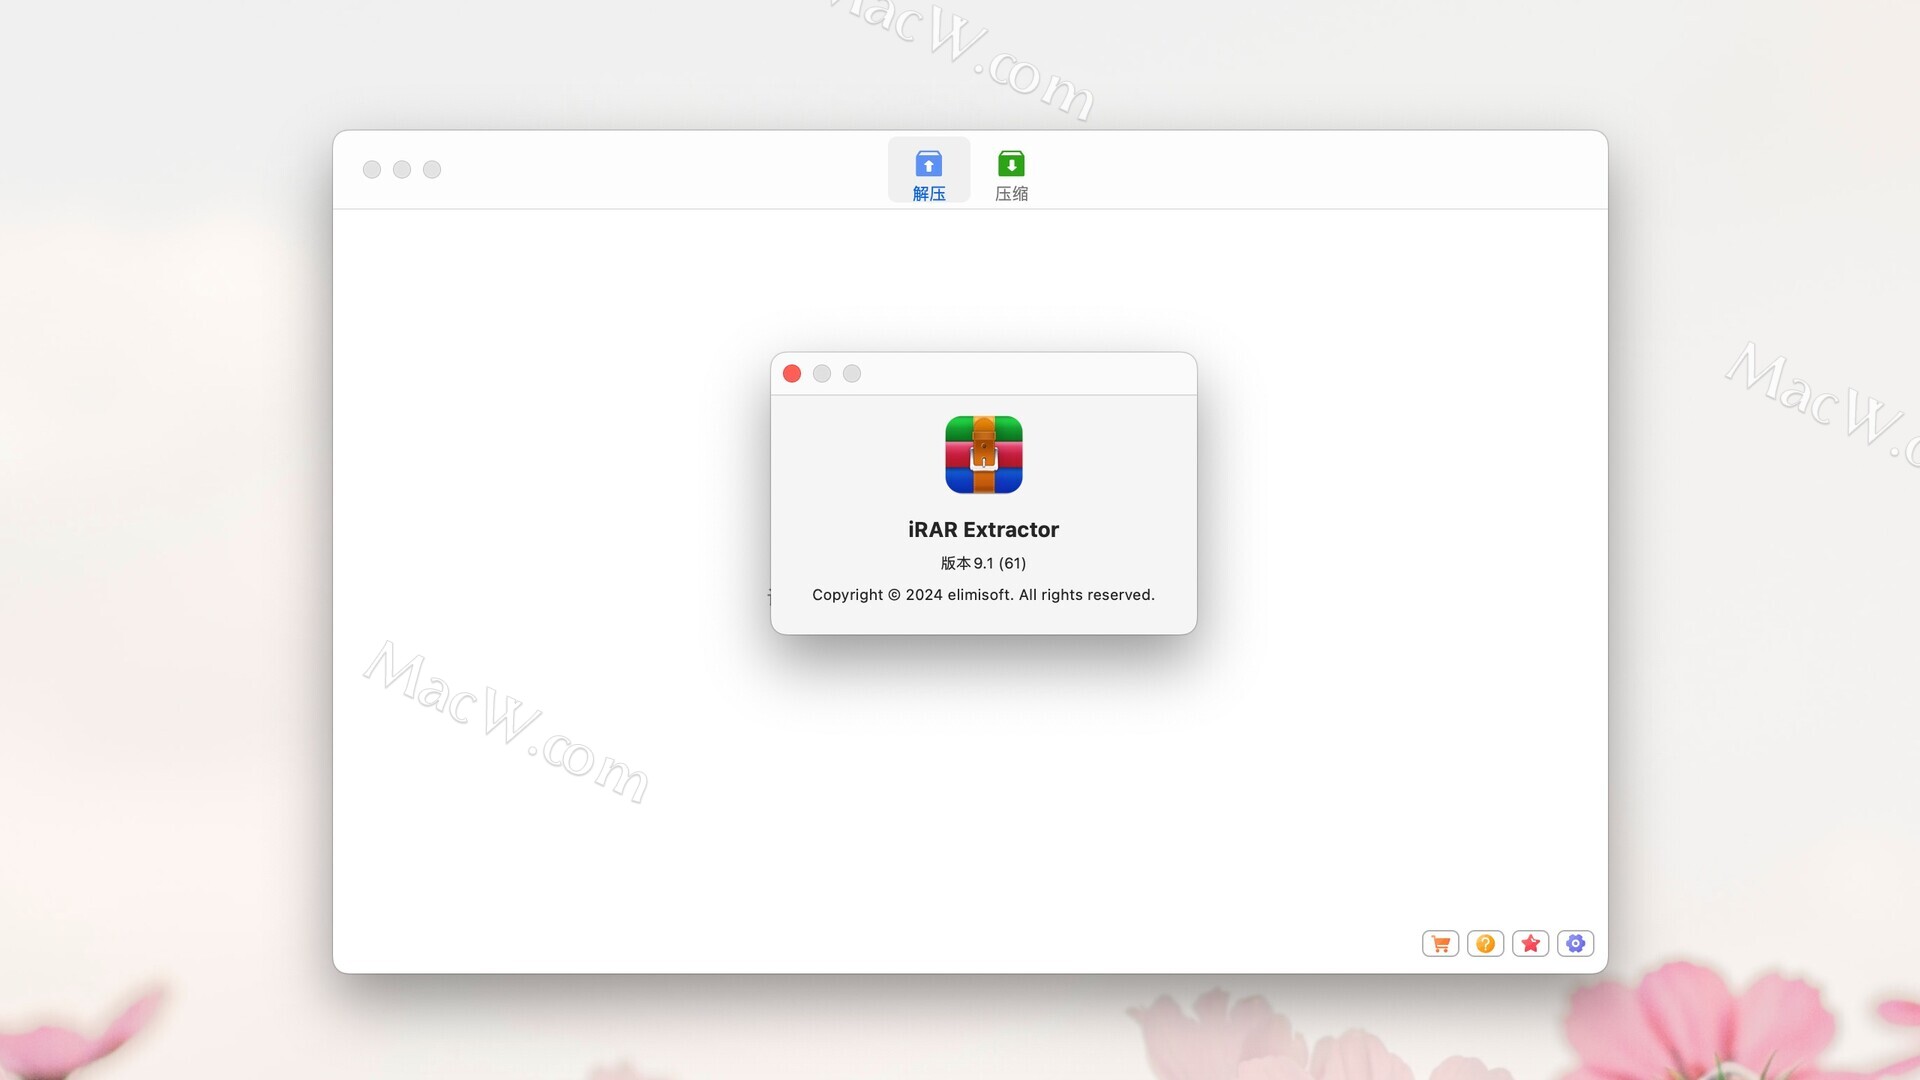Screen dimensions: 1920x1080
Task: Open help via the question mark icon
Action: [1485, 943]
